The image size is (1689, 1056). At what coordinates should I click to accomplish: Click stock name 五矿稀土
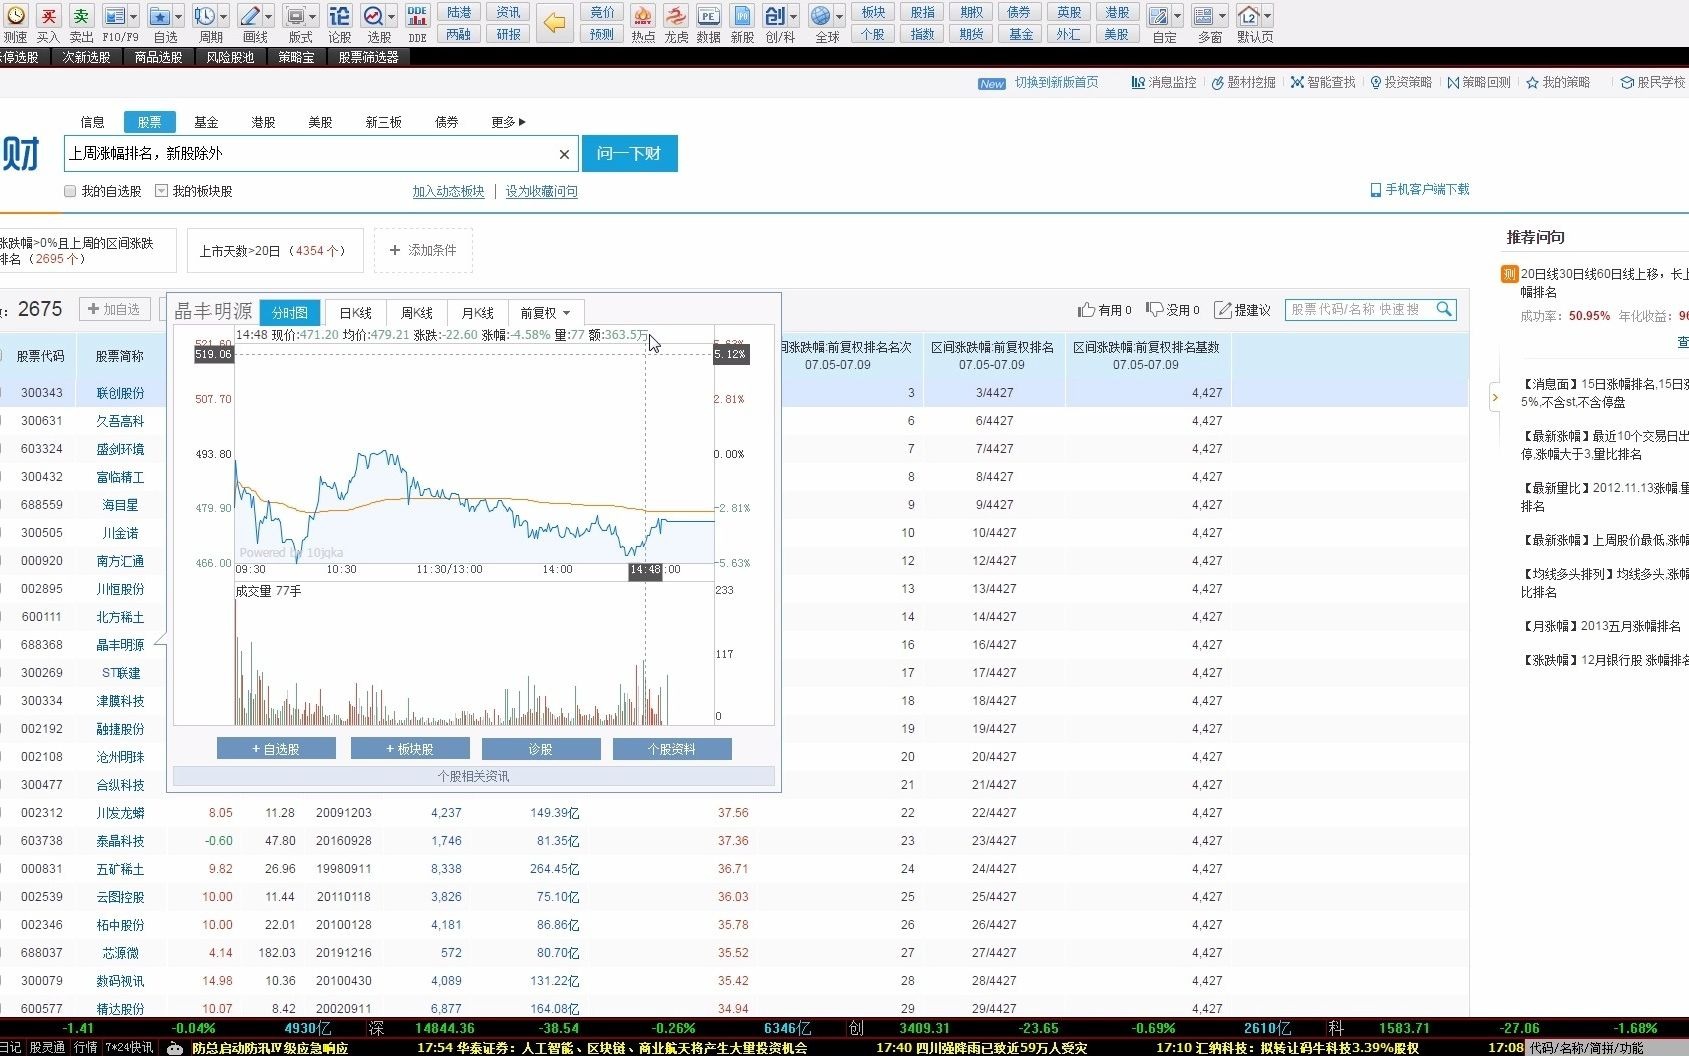(120, 869)
